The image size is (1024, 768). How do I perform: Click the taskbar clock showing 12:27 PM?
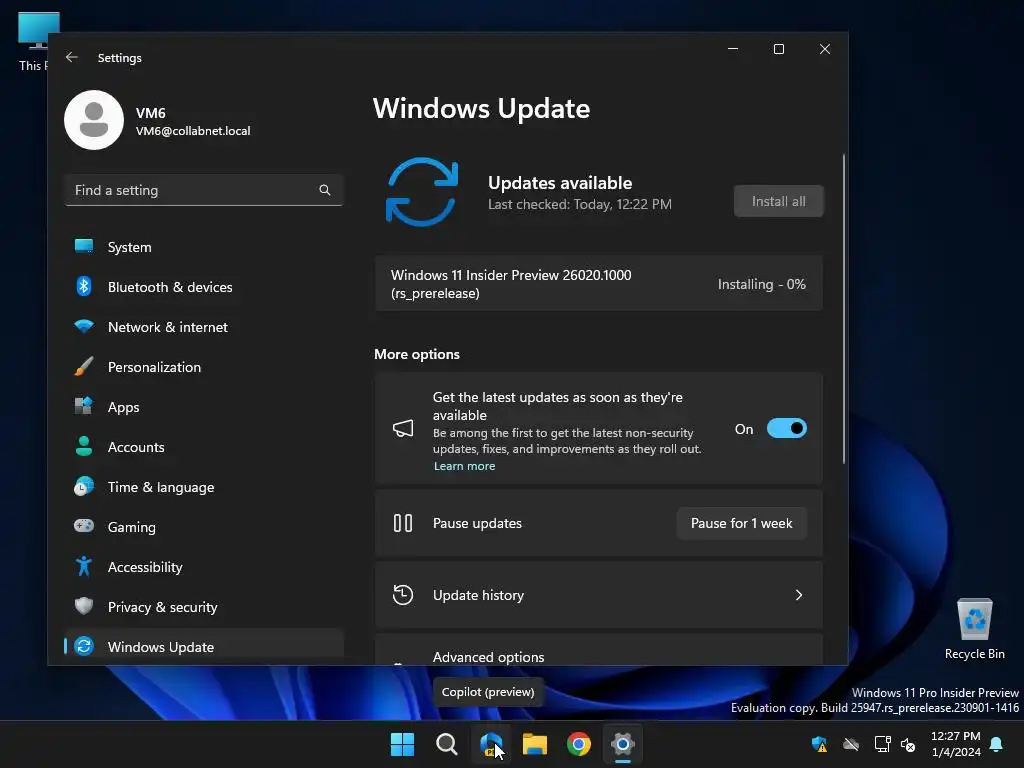point(955,744)
